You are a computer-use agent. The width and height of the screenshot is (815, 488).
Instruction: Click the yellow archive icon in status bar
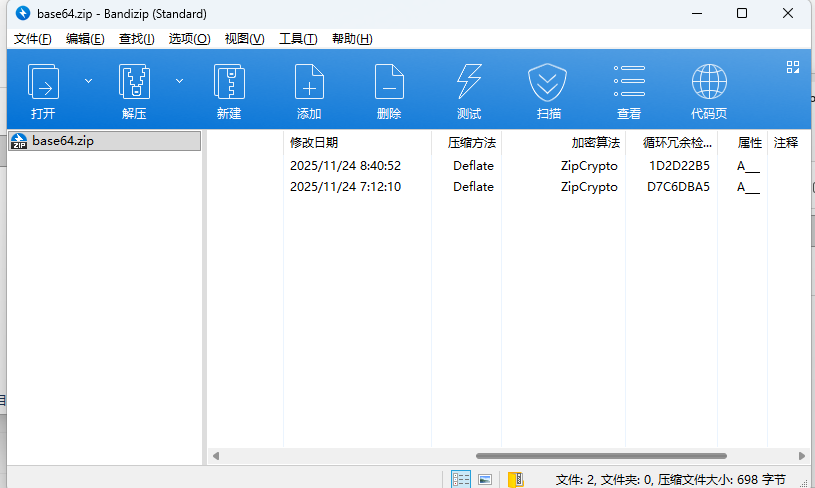(x=515, y=479)
